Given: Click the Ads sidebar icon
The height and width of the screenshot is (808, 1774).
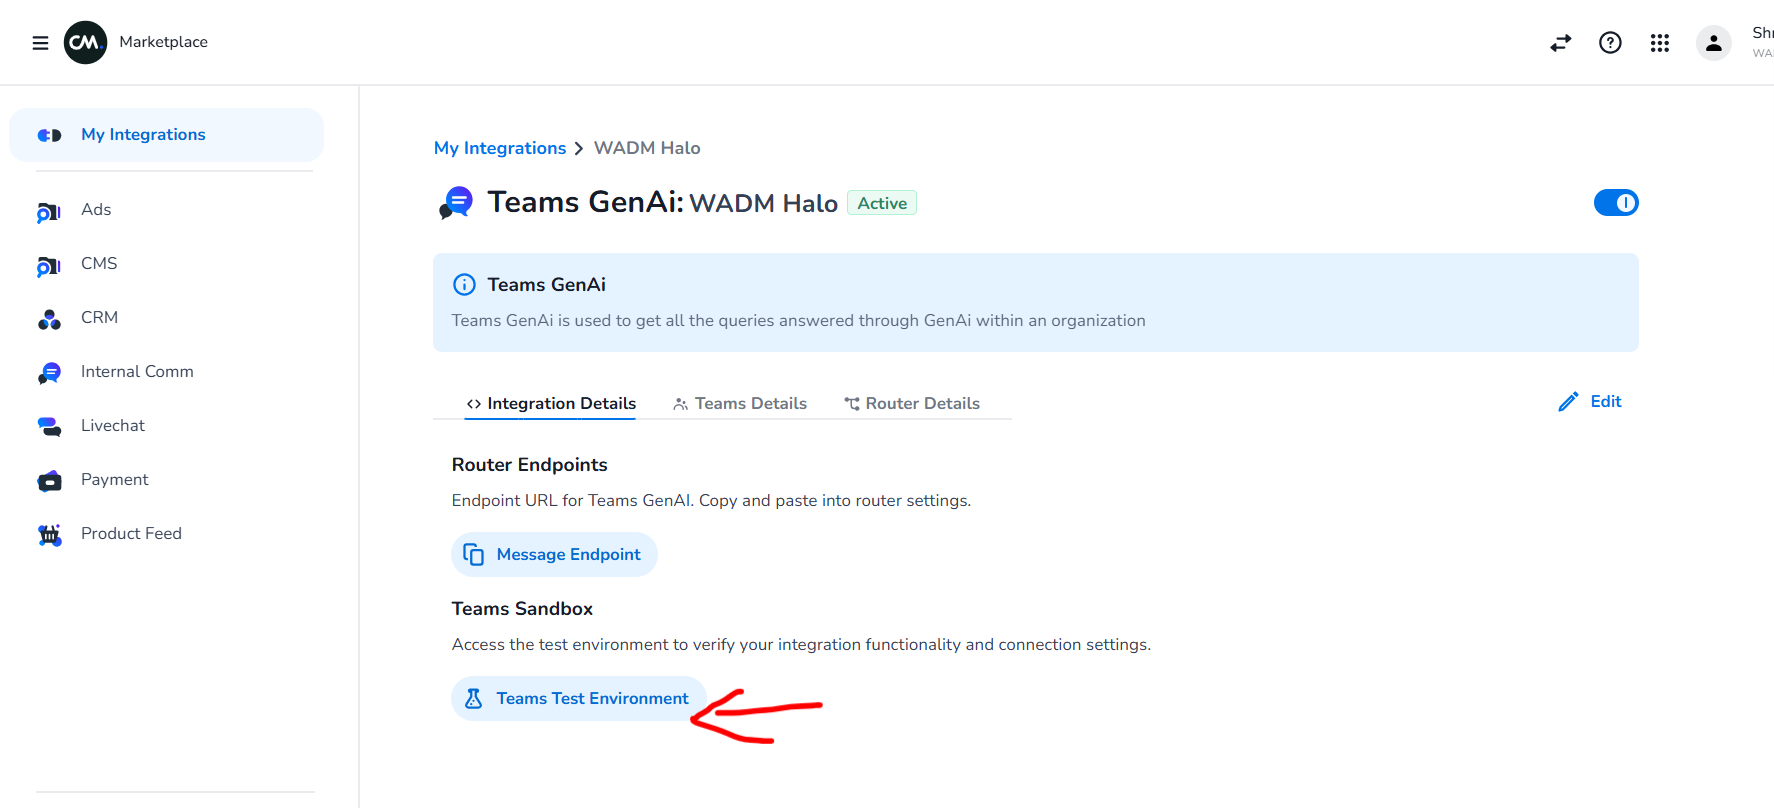Looking at the screenshot, I should pyautogui.click(x=49, y=211).
